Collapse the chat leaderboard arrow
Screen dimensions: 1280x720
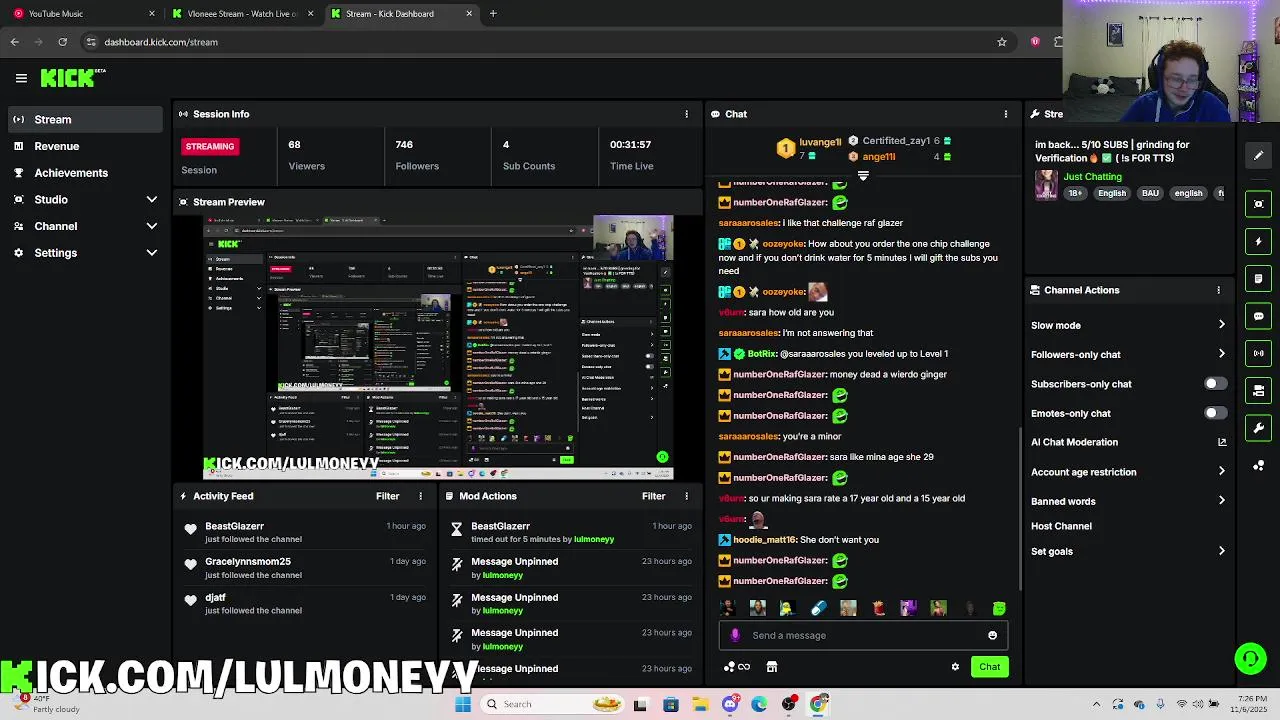tap(863, 176)
